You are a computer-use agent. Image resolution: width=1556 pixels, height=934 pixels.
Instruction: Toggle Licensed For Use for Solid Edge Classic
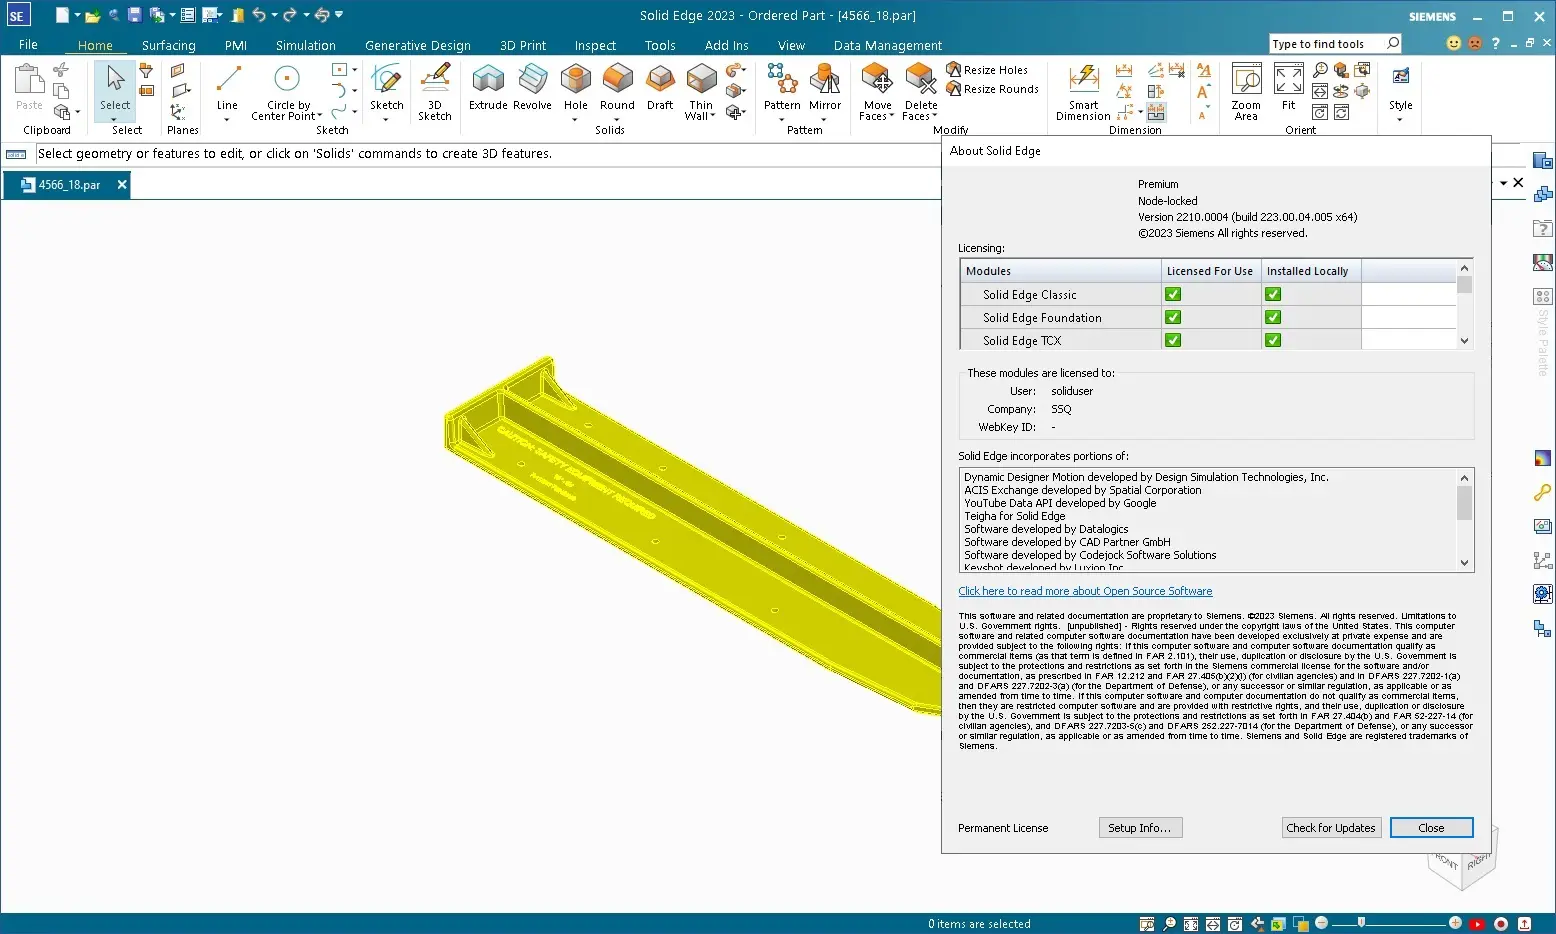pyautogui.click(x=1173, y=294)
